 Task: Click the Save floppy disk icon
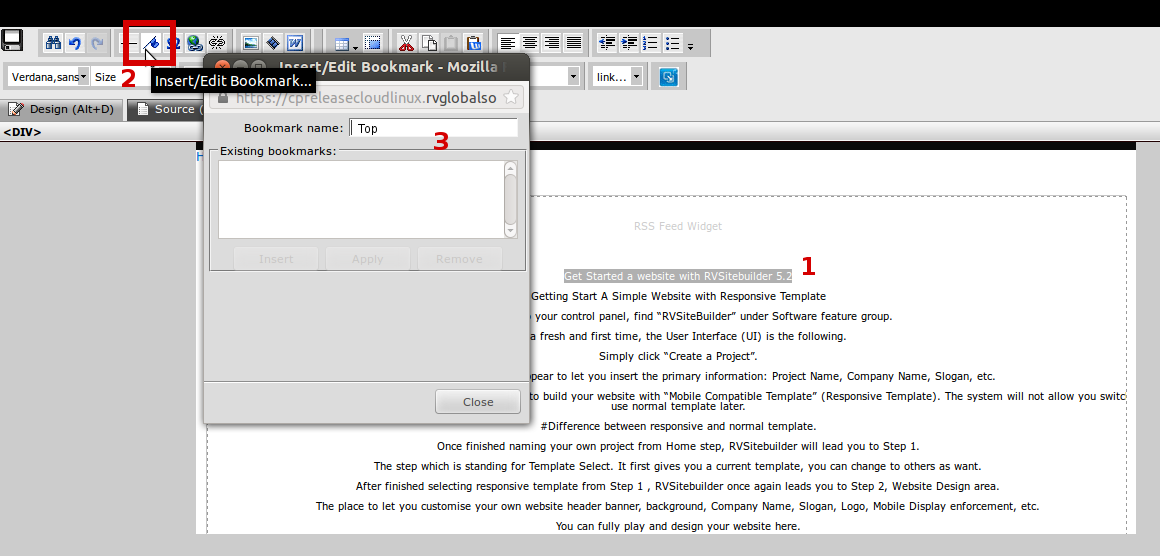tap(12, 41)
